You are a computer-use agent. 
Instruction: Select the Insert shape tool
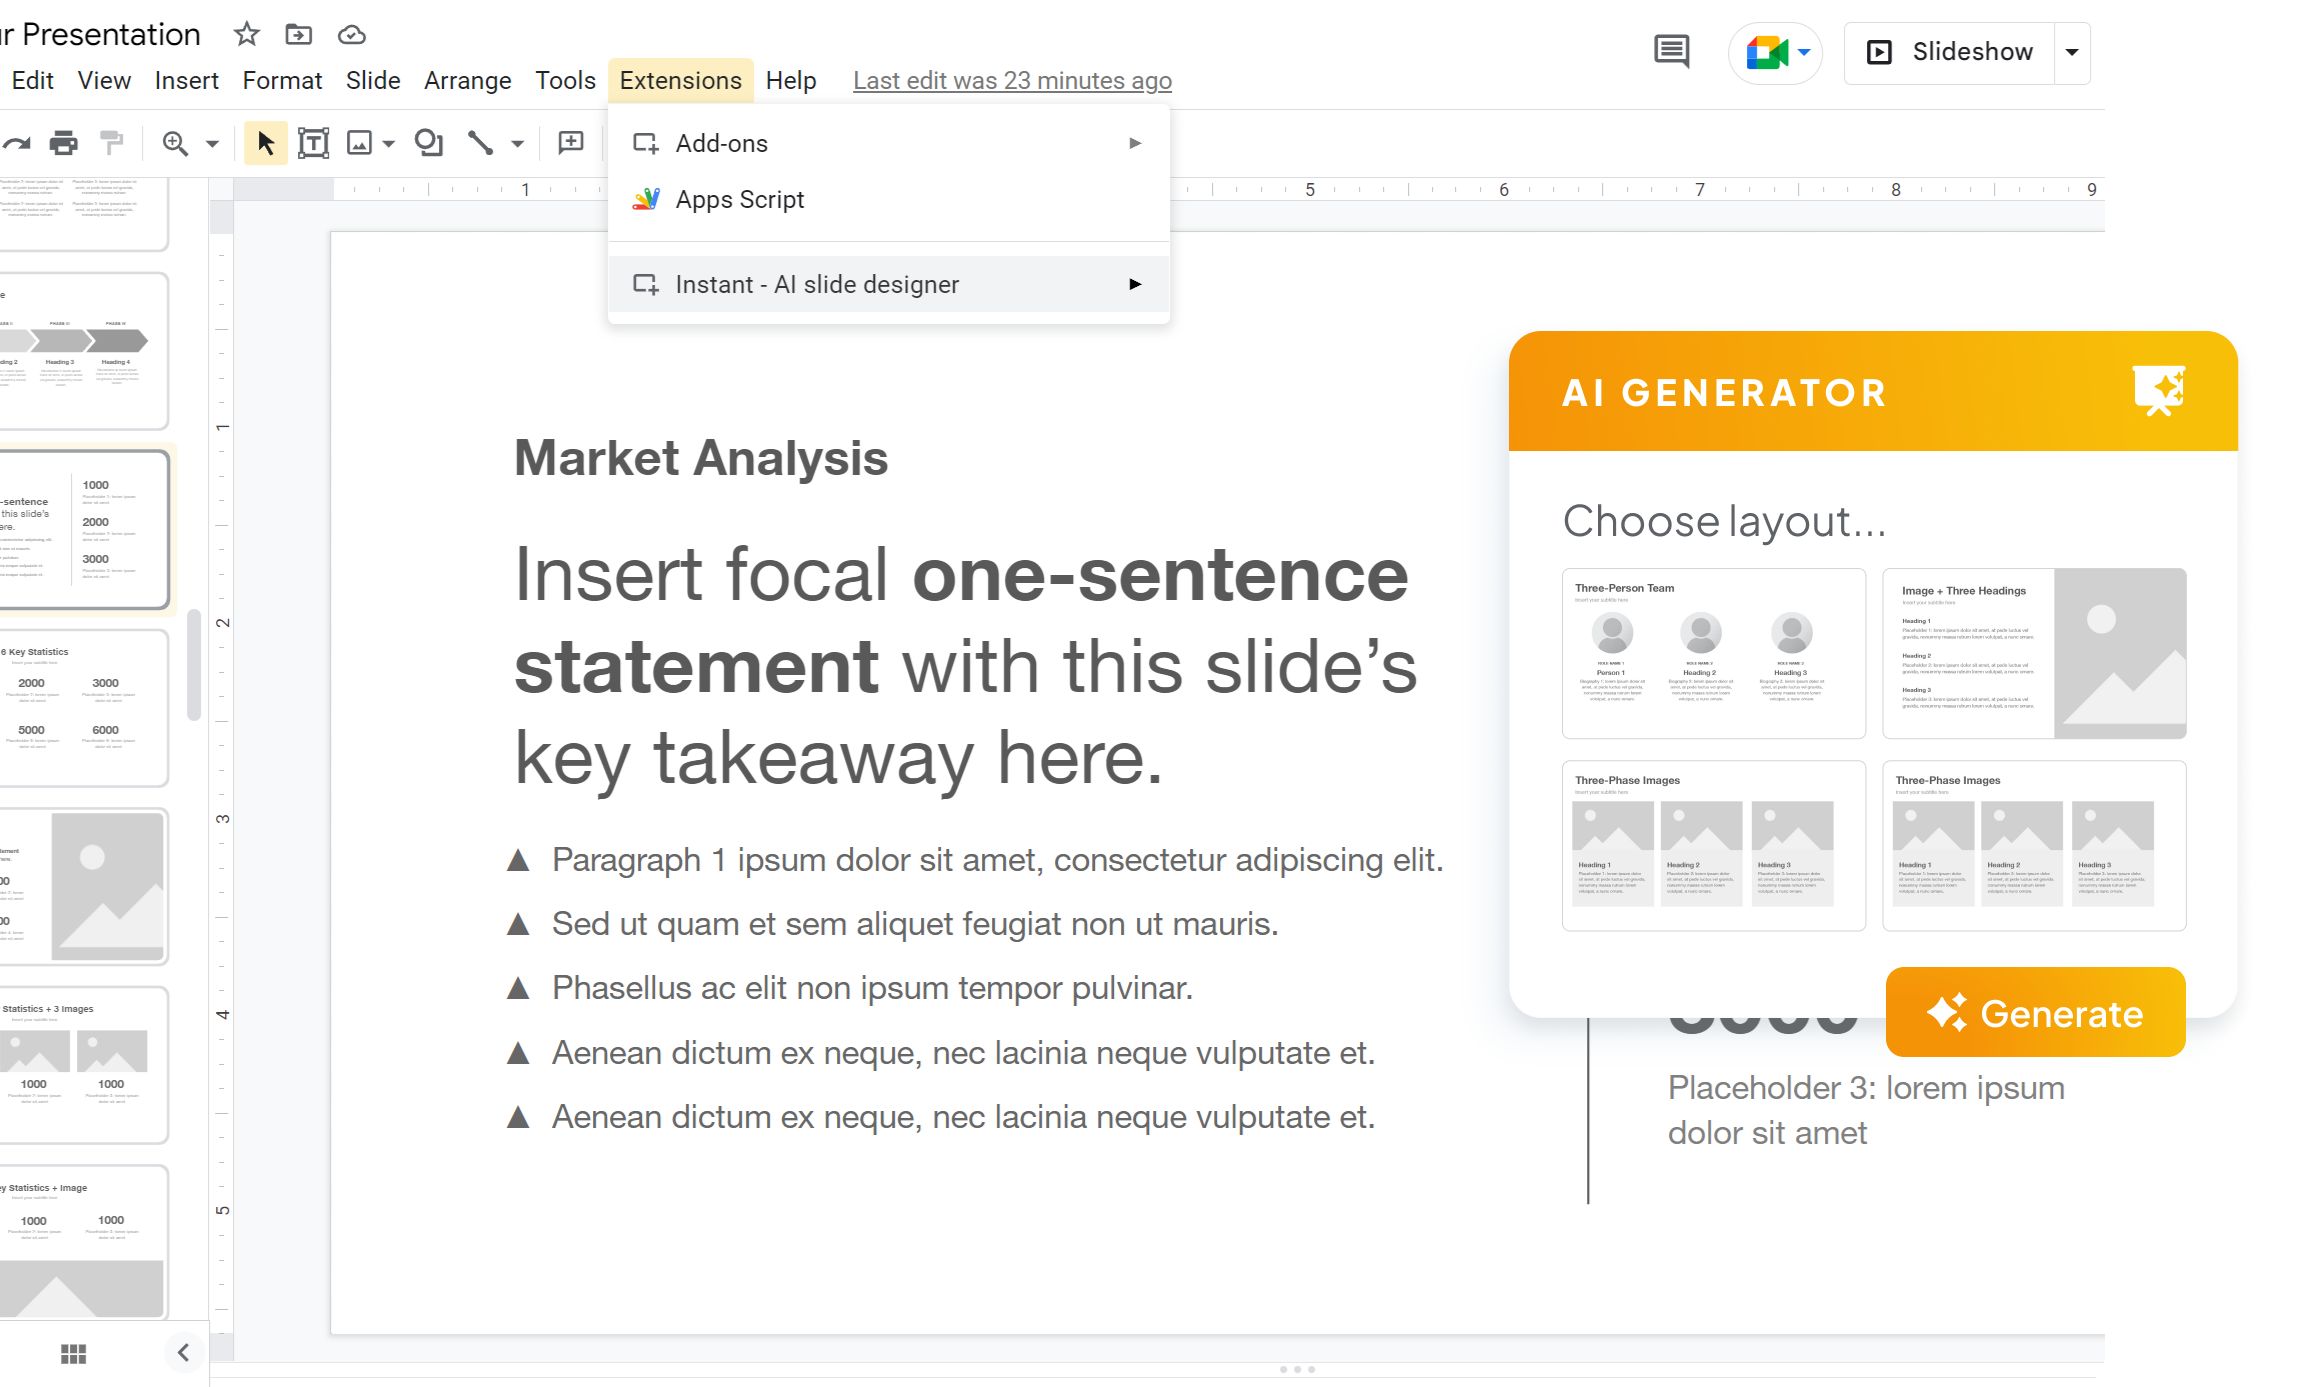pyautogui.click(x=429, y=142)
